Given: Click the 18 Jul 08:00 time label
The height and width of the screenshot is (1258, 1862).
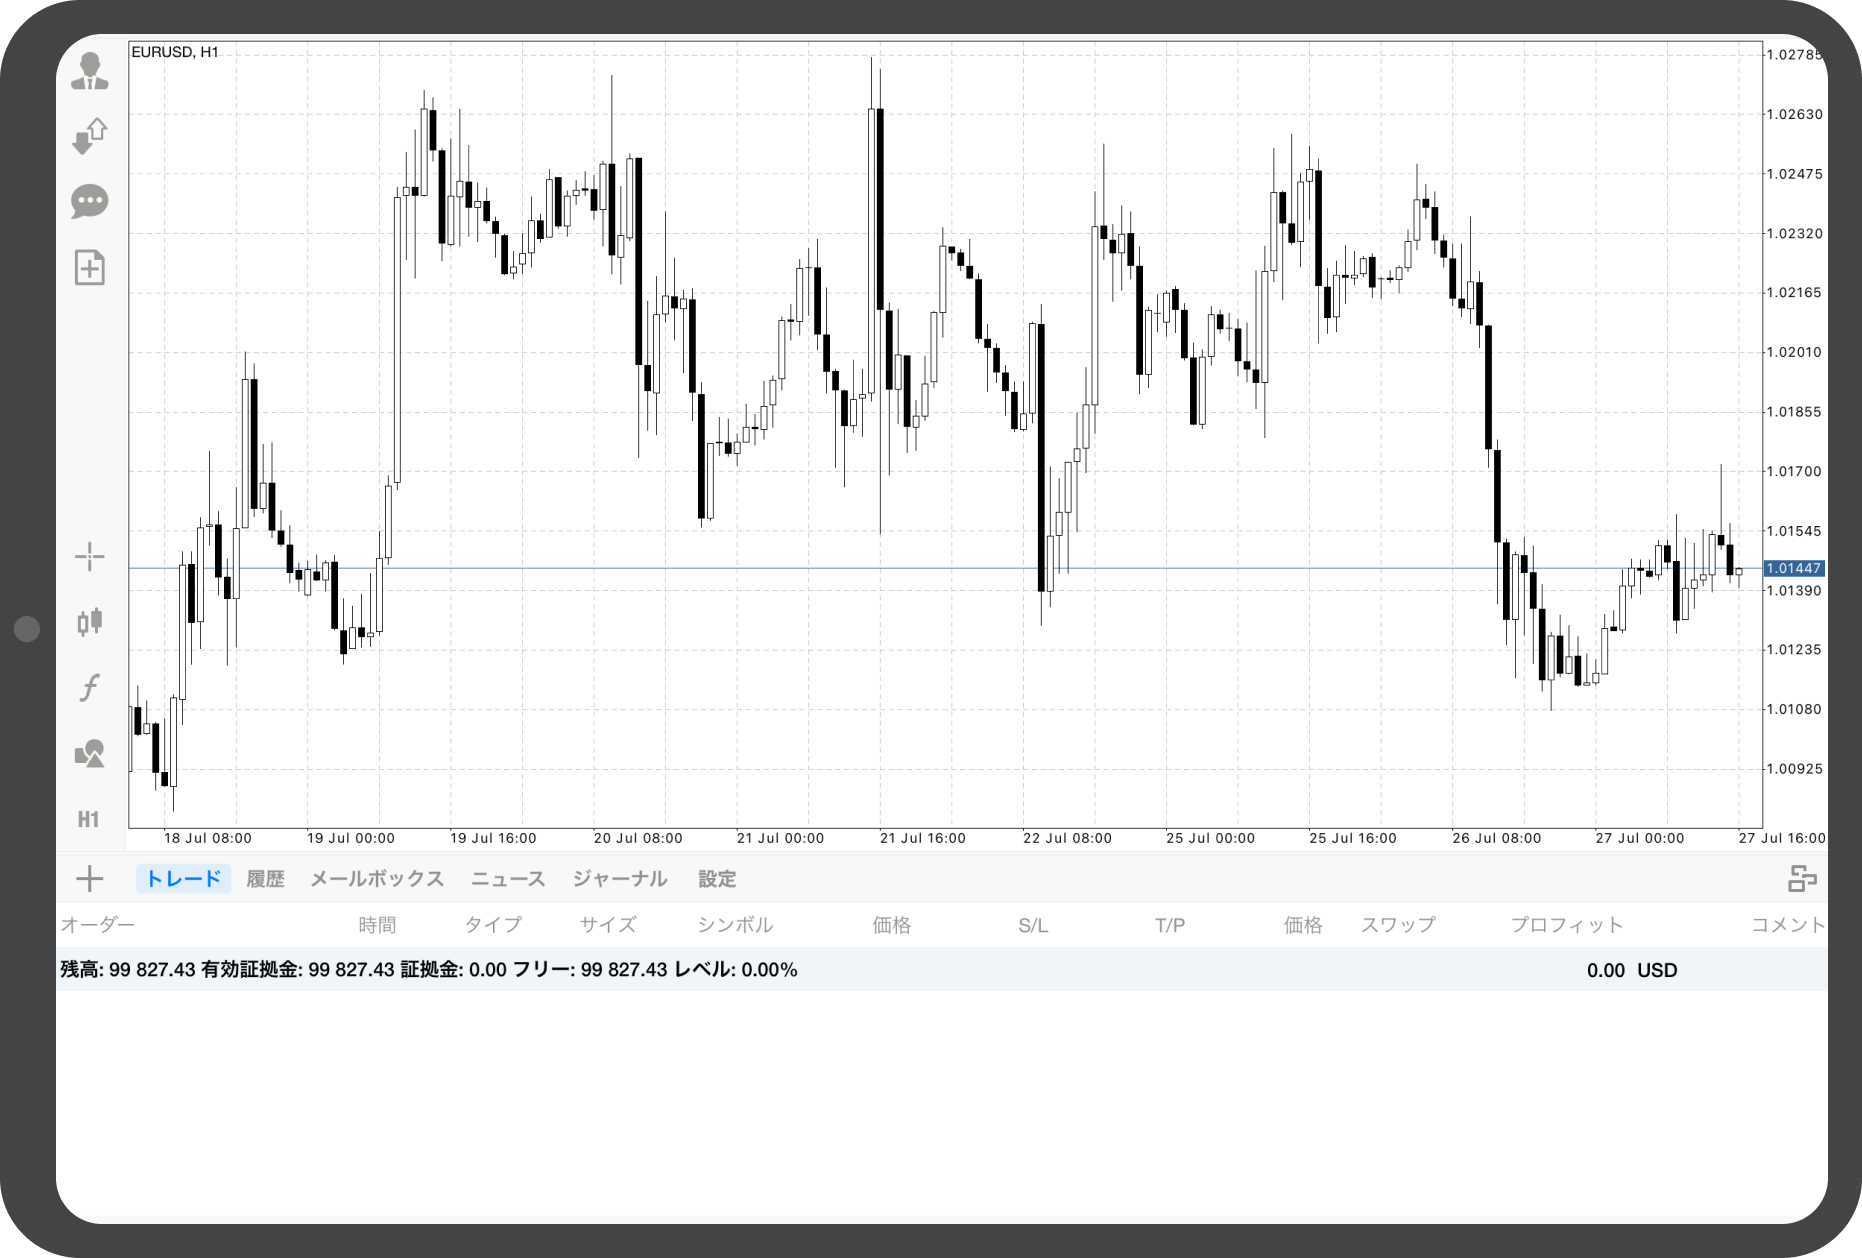Looking at the screenshot, I should (x=208, y=838).
